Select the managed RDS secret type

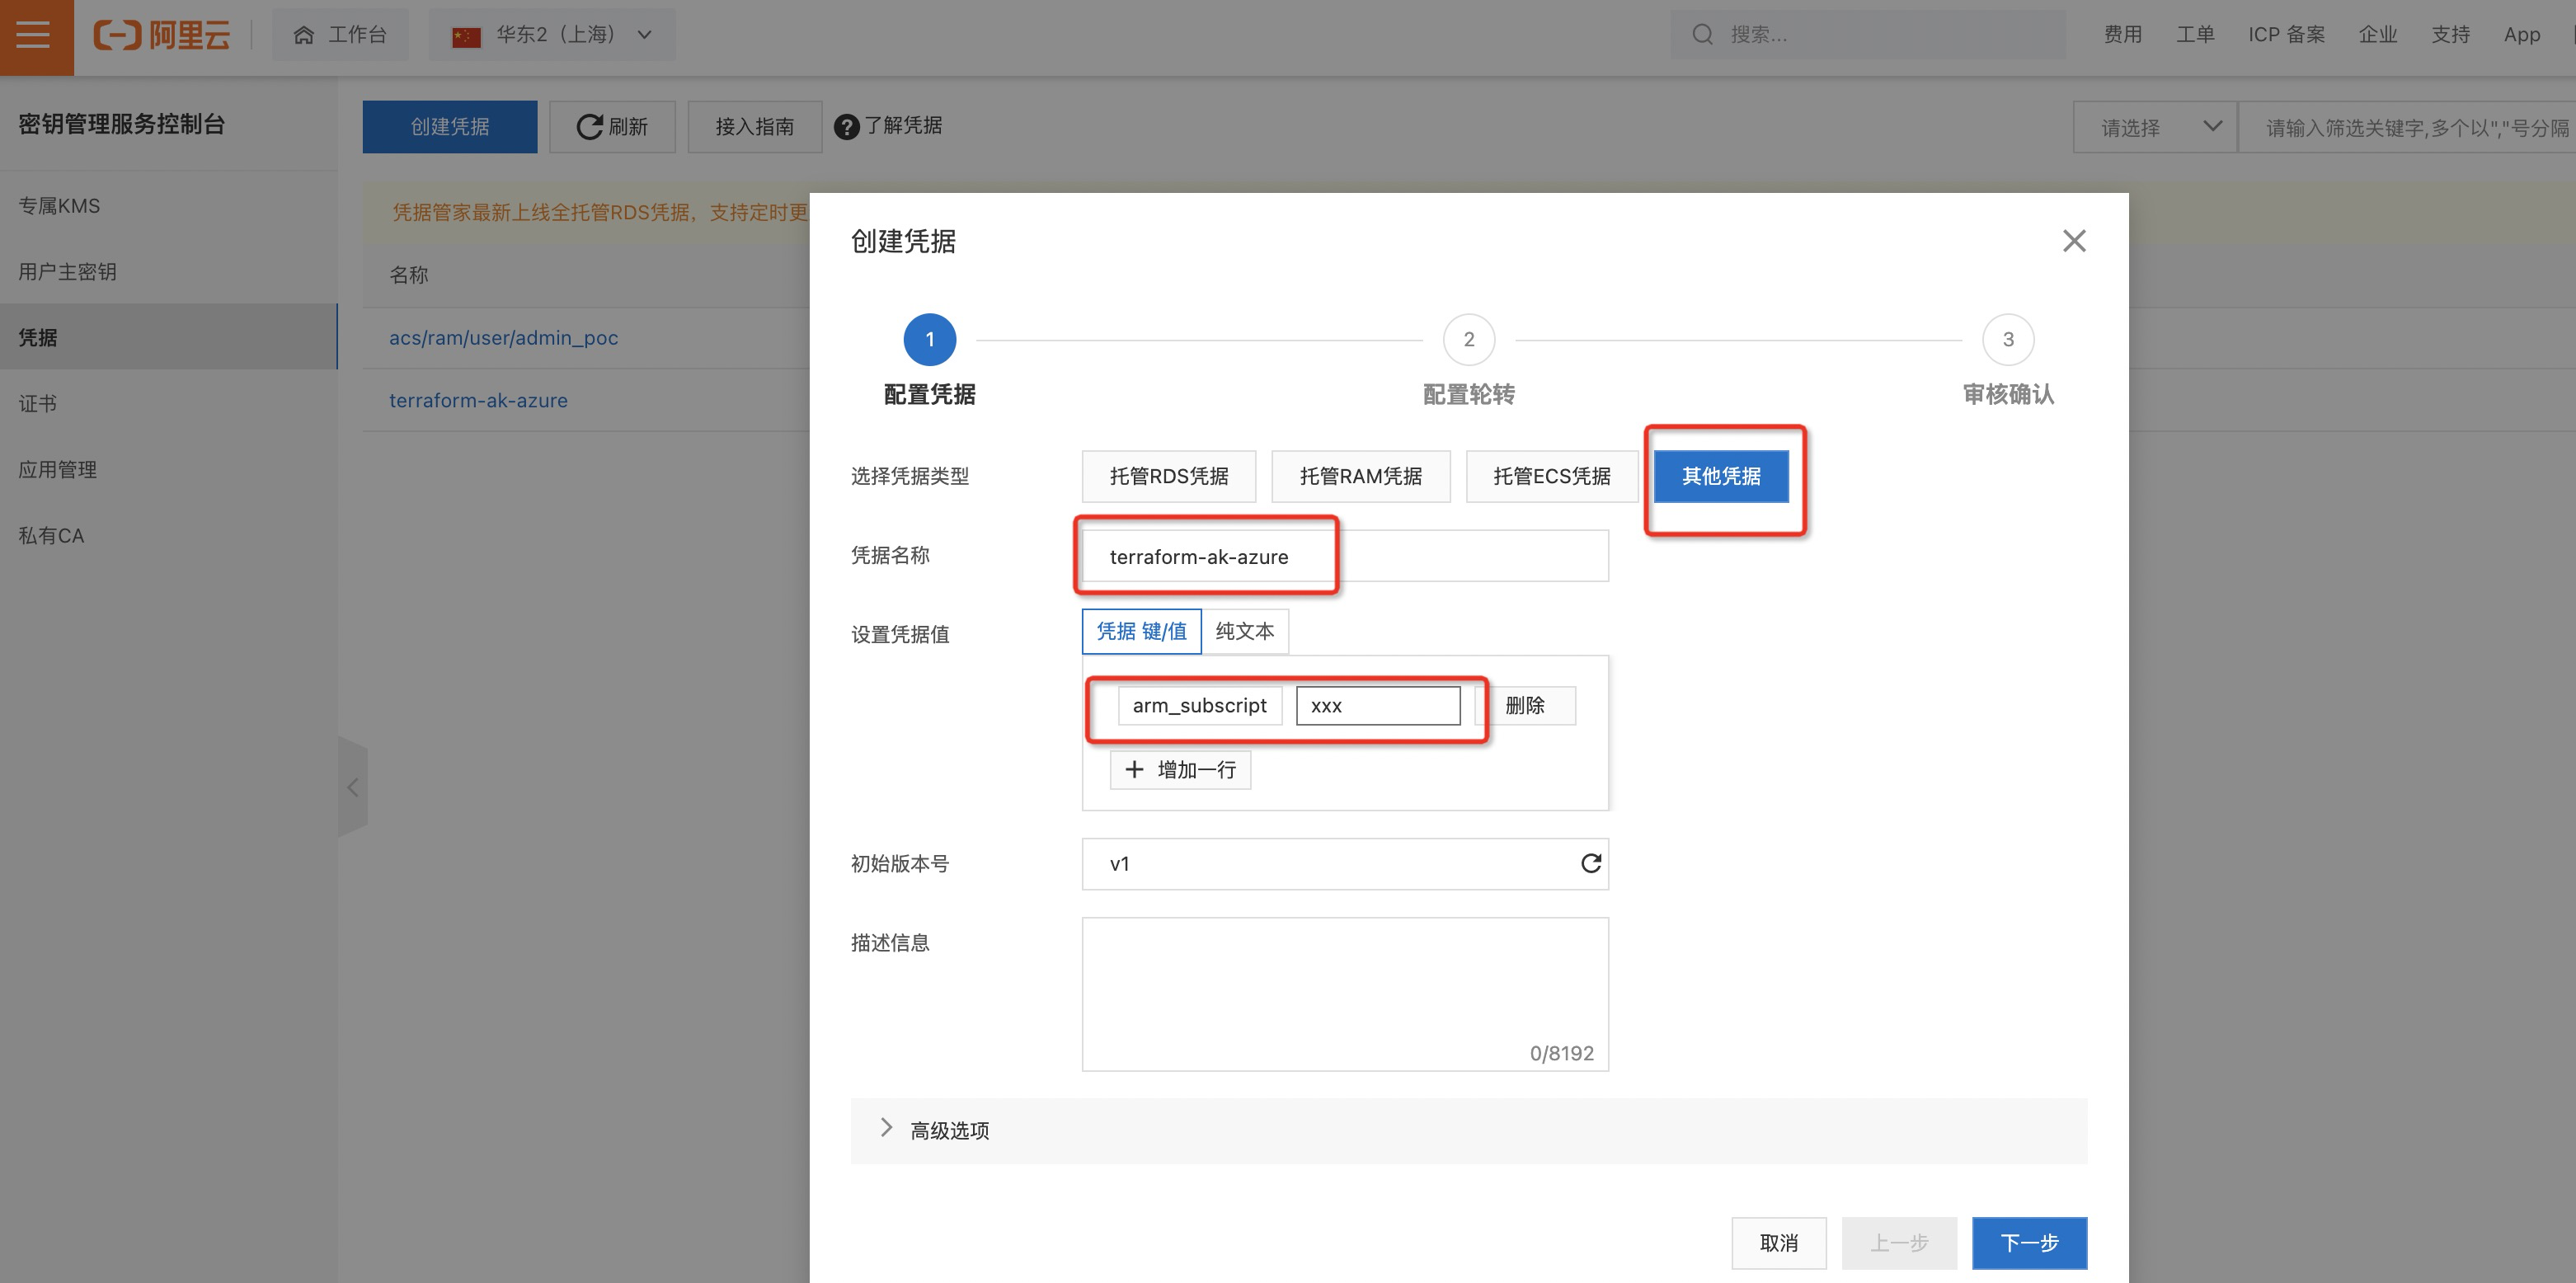click(x=1168, y=476)
